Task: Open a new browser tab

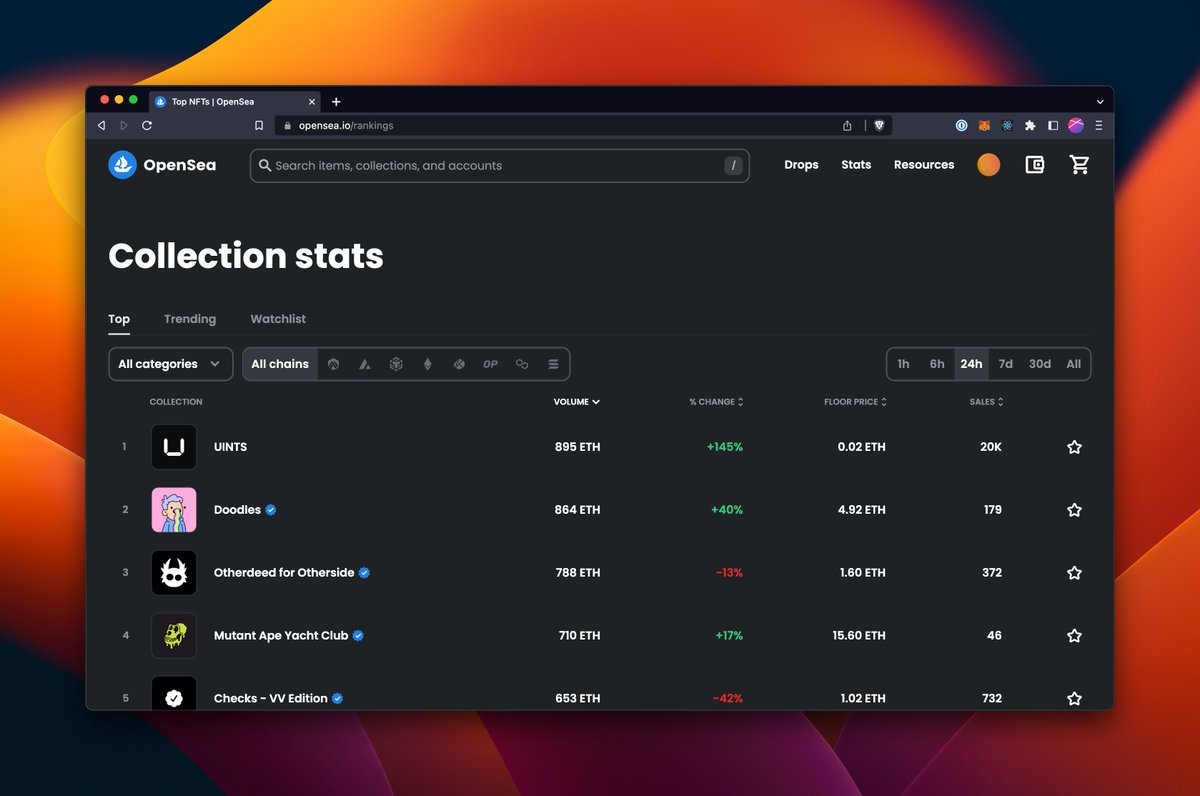Action: pos(336,102)
